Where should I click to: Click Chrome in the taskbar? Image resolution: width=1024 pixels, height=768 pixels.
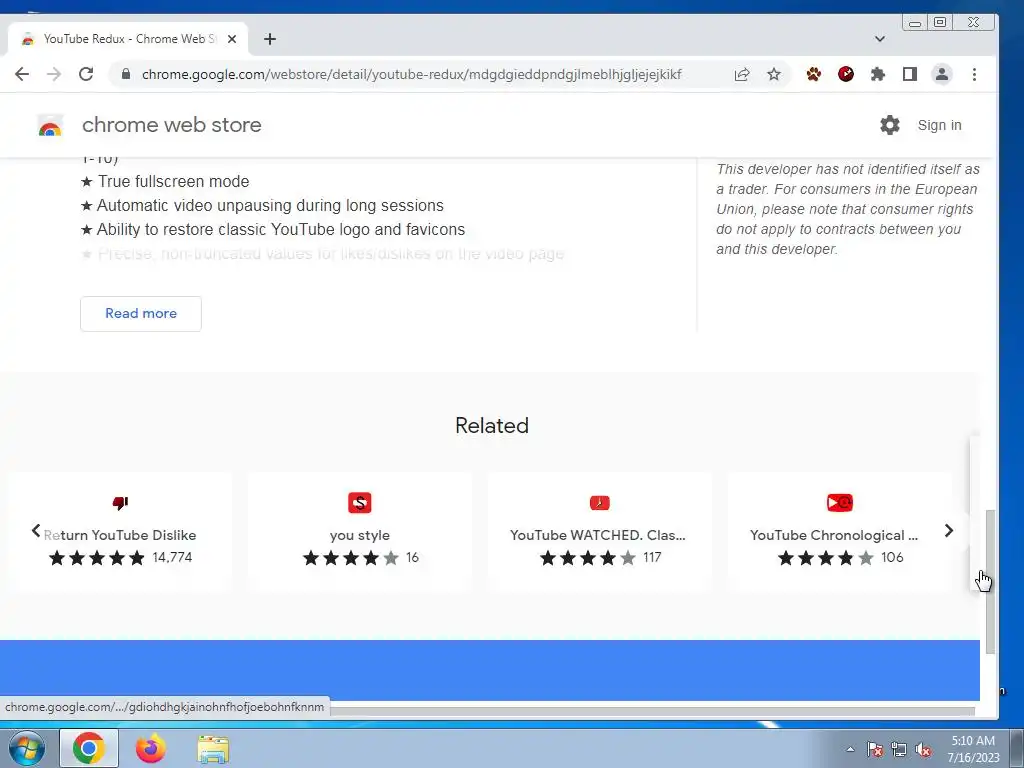[89, 748]
